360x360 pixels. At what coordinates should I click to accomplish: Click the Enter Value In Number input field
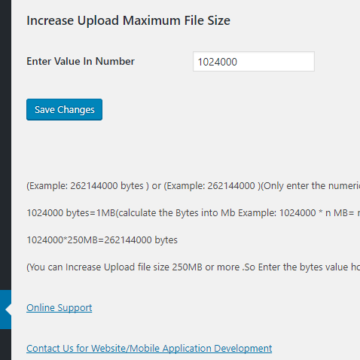[x=254, y=61]
